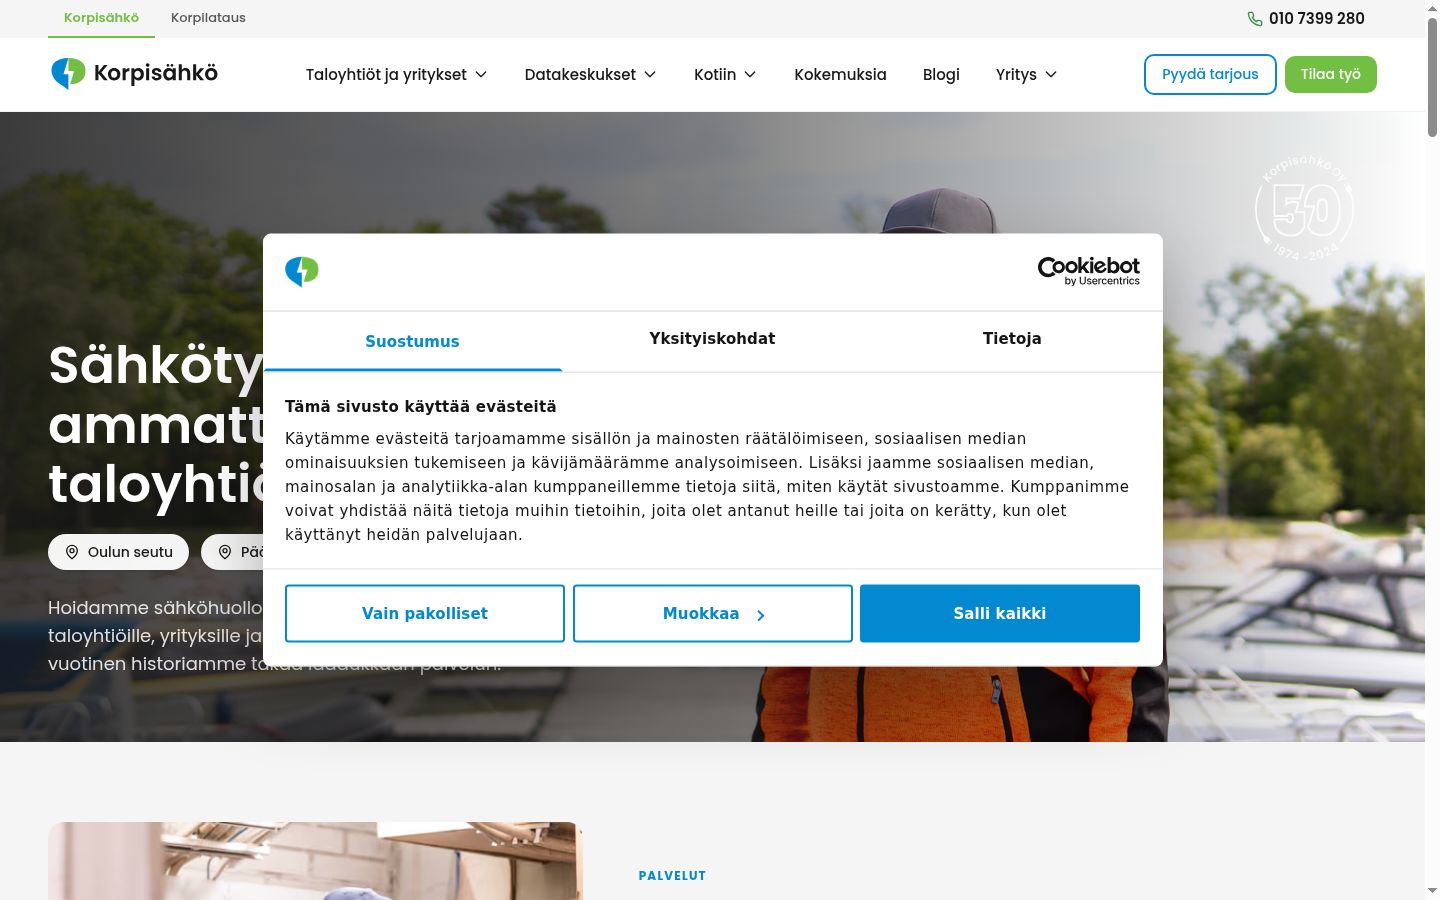This screenshot has width=1440, height=900.
Task: Open Muokkaa cookie customization
Action: [713, 614]
